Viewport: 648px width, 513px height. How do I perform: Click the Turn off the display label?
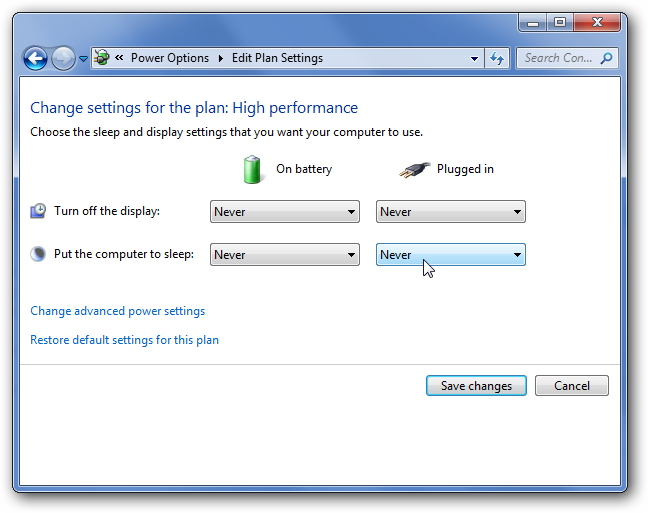[x=107, y=211]
